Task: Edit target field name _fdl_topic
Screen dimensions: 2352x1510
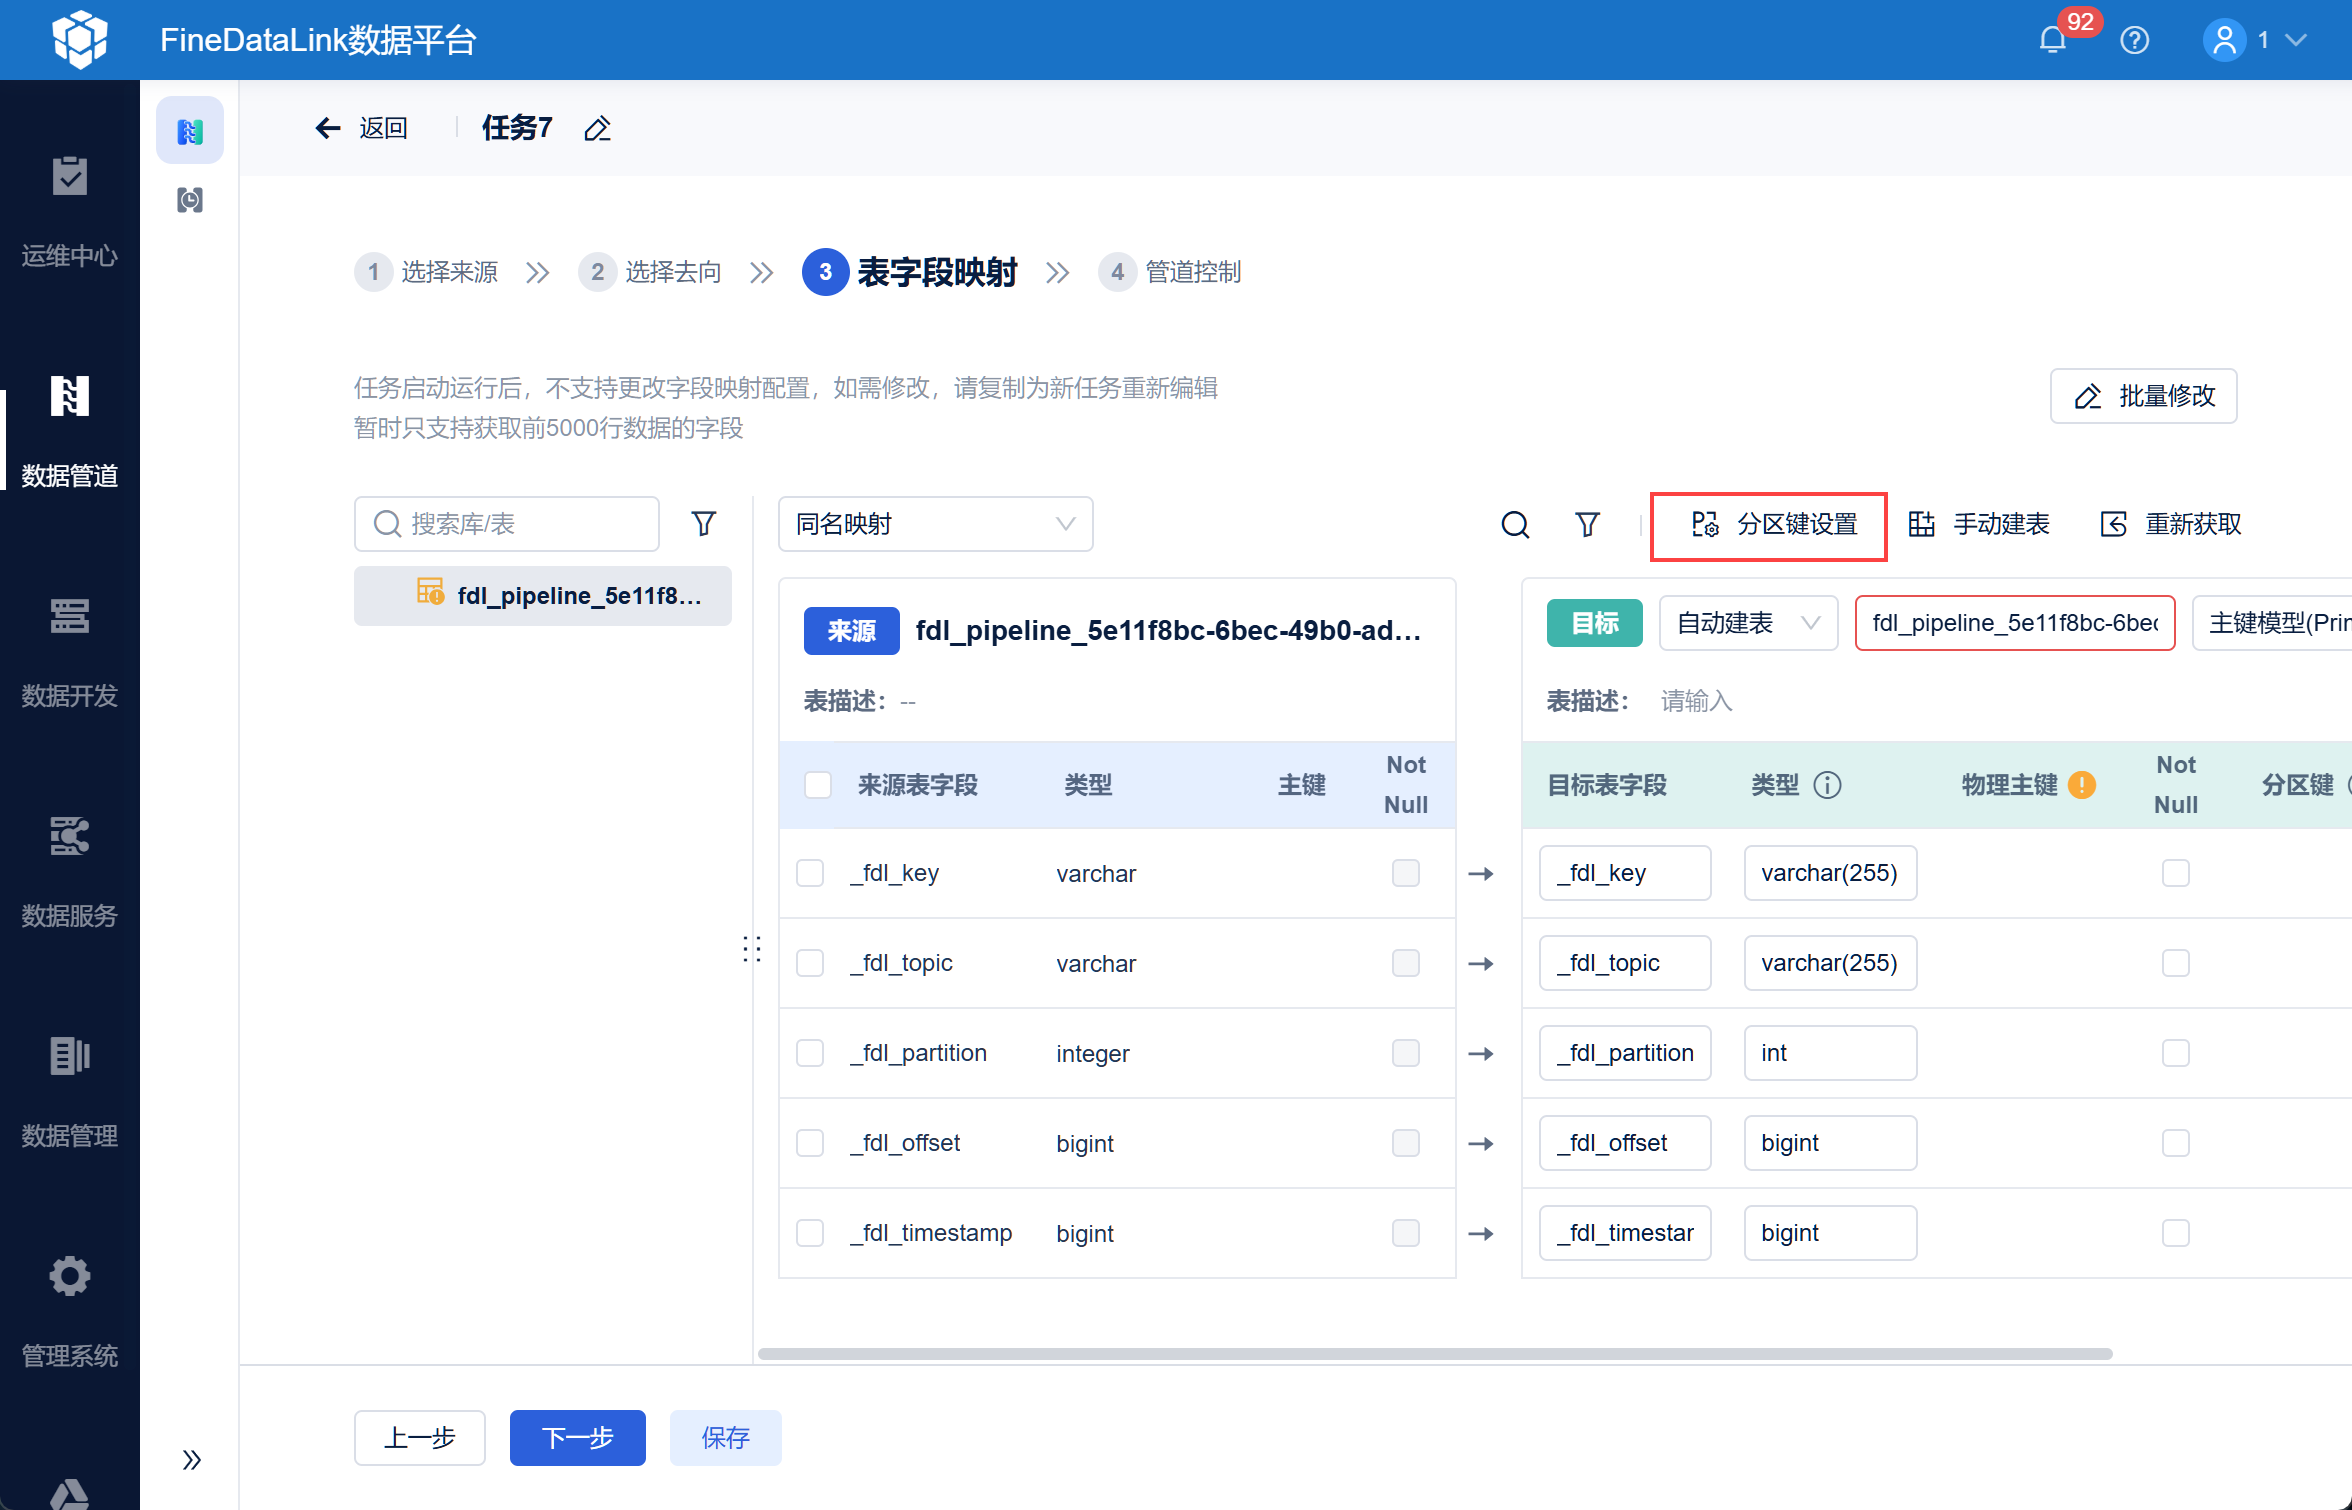Action: 1625,963
